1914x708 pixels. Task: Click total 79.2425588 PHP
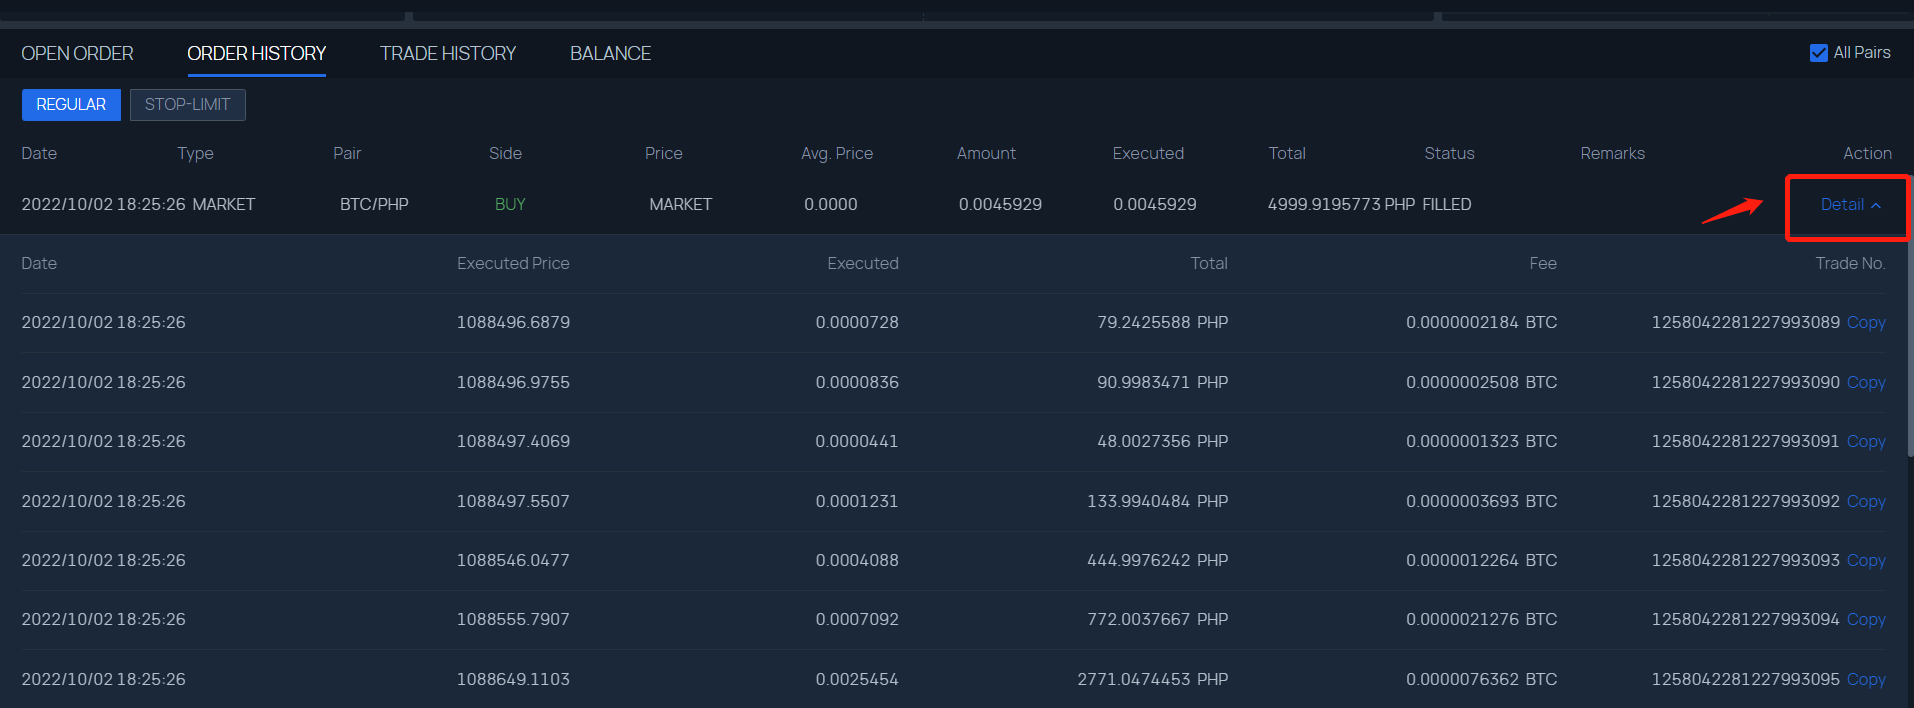[1162, 322]
